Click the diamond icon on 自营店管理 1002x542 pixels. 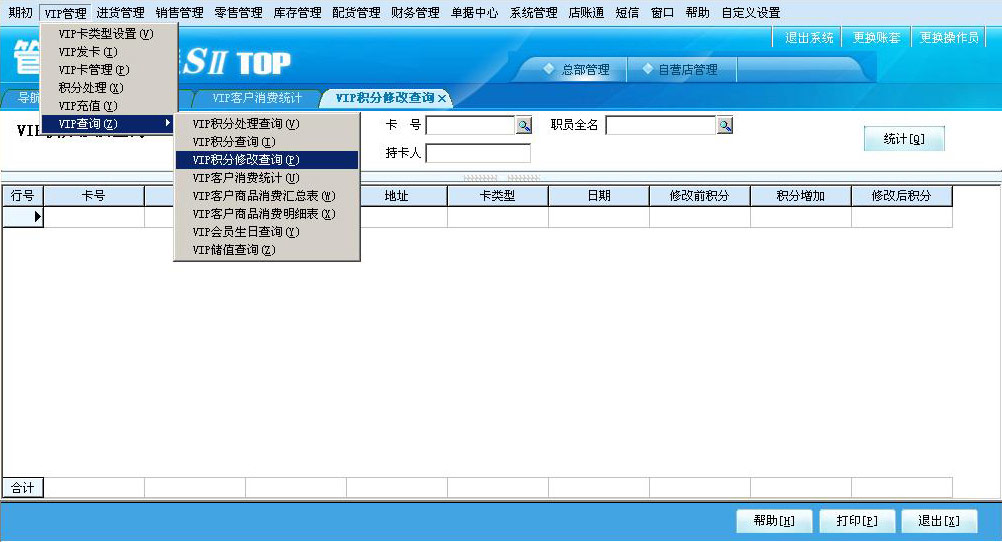tap(647, 69)
